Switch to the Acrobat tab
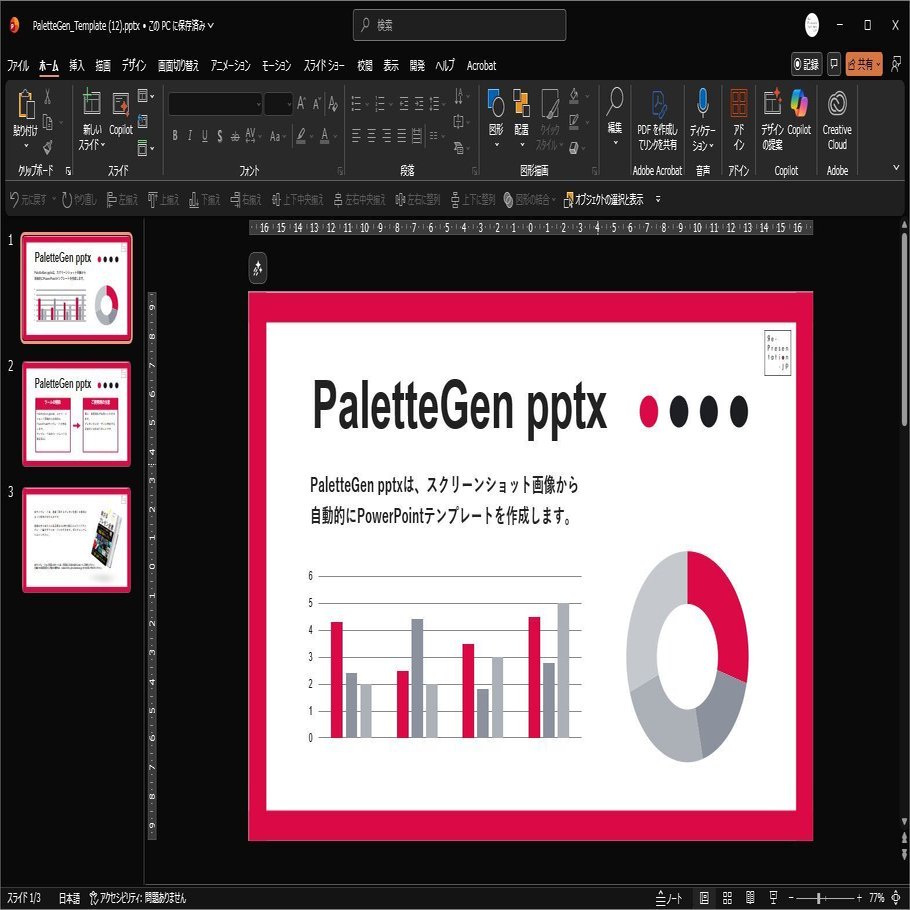Screen dimensions: 910x910 coord(481,66)
